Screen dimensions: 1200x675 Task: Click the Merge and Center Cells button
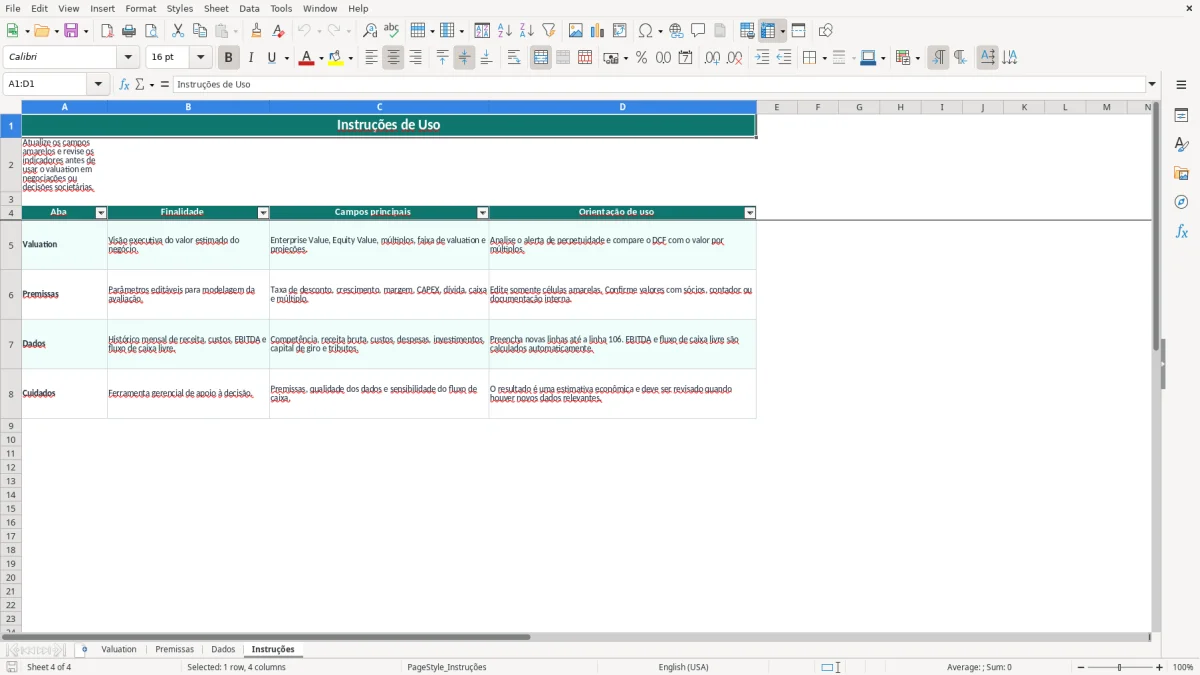(541, 58)
